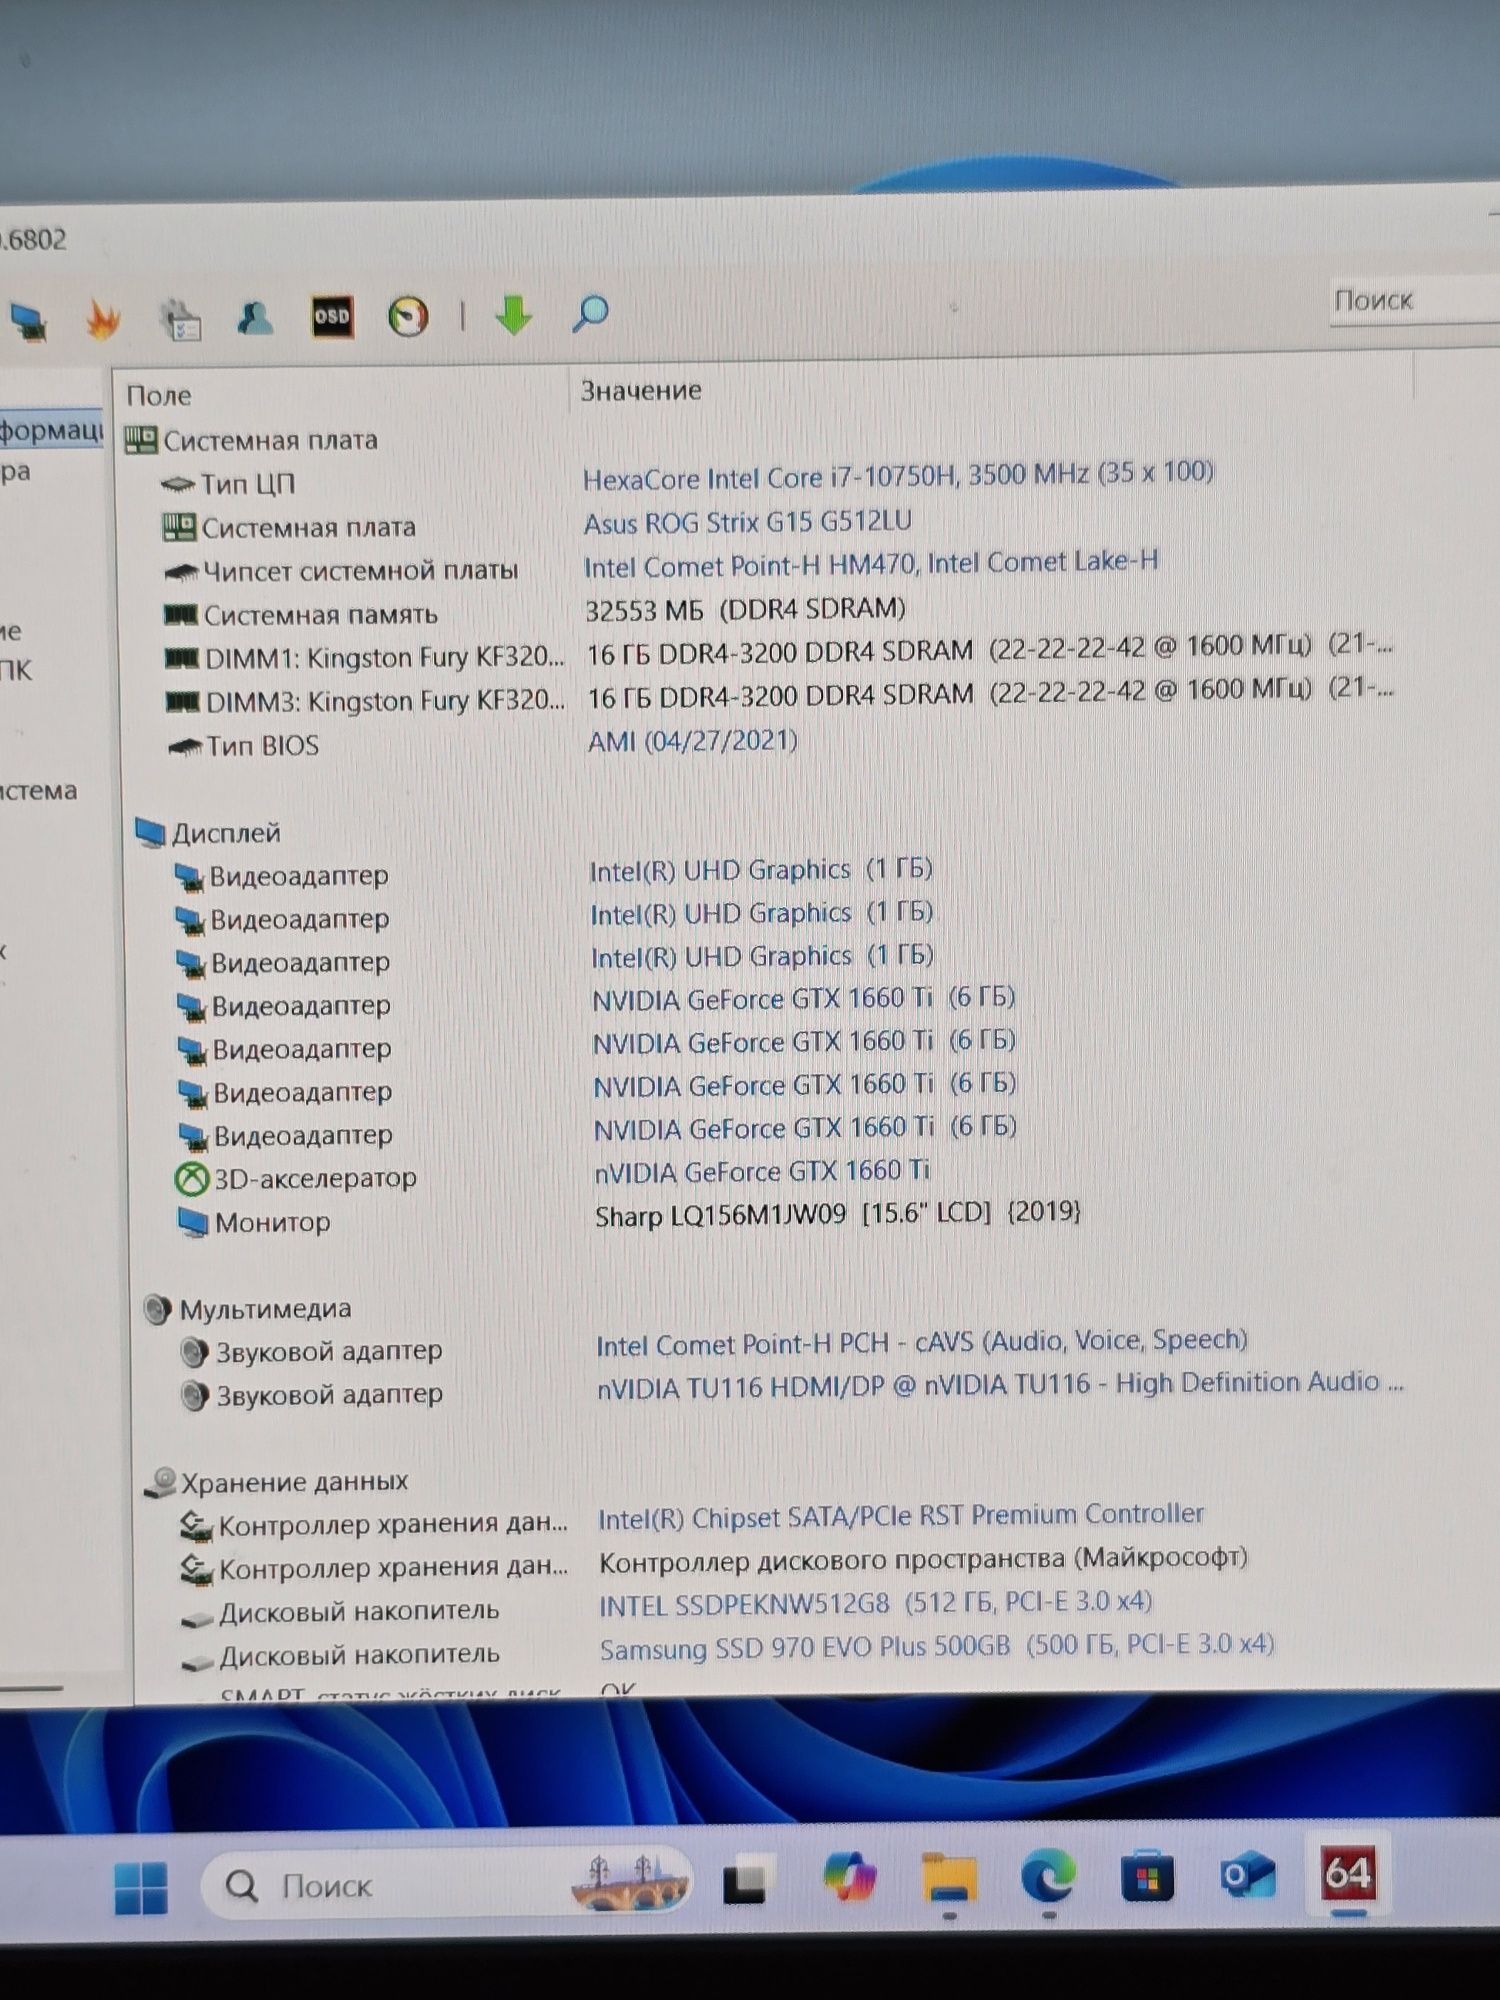Screen dimensions: 1500x2000
Task: Open the Intel Comet Point-H HM470 chipset link
Action: (x=871, y=564)
